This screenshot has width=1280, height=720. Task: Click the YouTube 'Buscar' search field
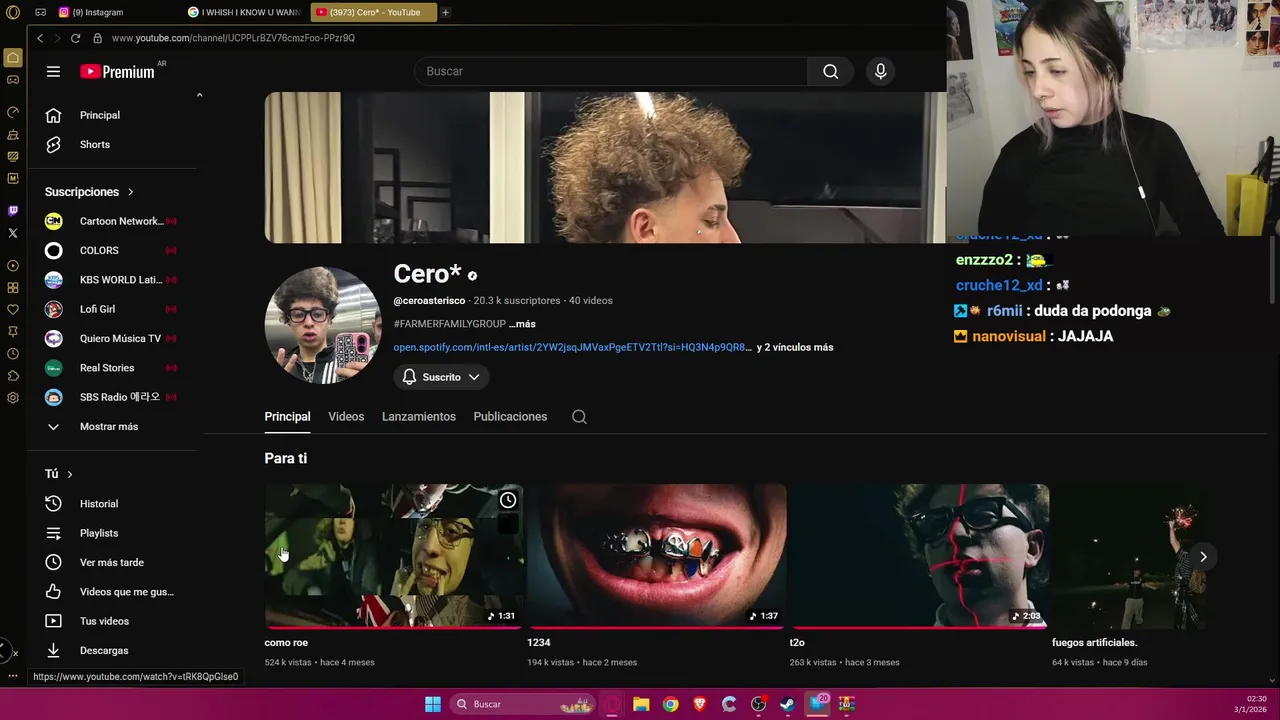pos(610,71)
